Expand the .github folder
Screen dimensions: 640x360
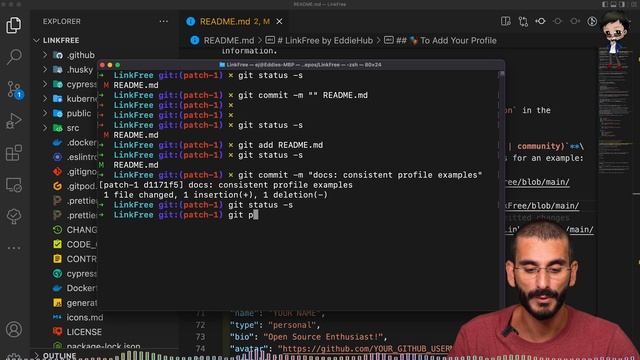(81, 55)
